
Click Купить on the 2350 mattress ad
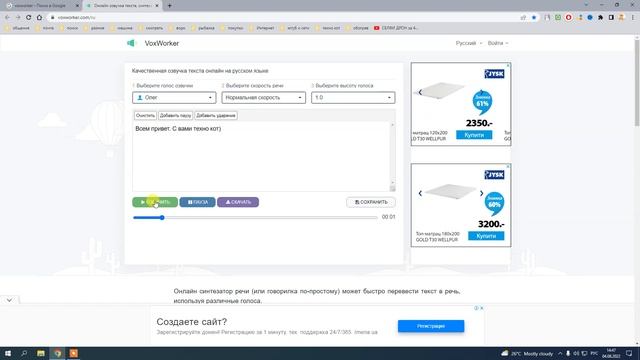pos(474,135)
